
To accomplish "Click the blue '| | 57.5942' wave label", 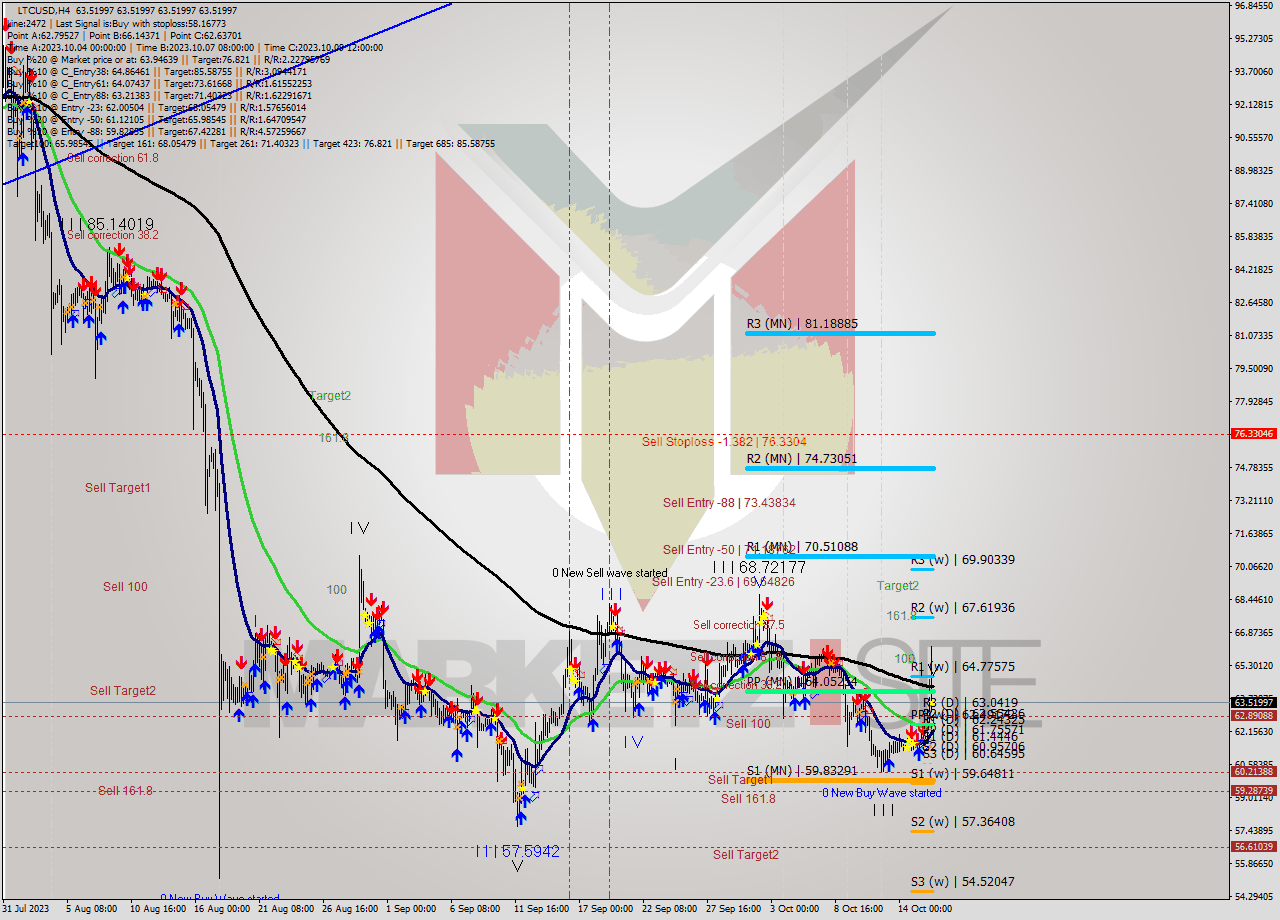I will click(517, 851).
